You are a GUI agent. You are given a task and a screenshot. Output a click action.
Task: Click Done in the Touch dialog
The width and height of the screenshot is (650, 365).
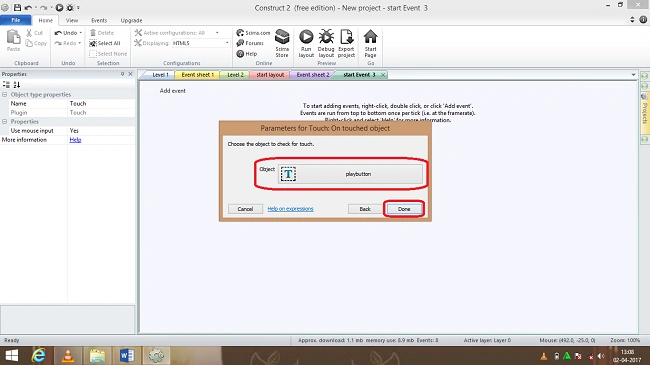click(x=404, y=209)
